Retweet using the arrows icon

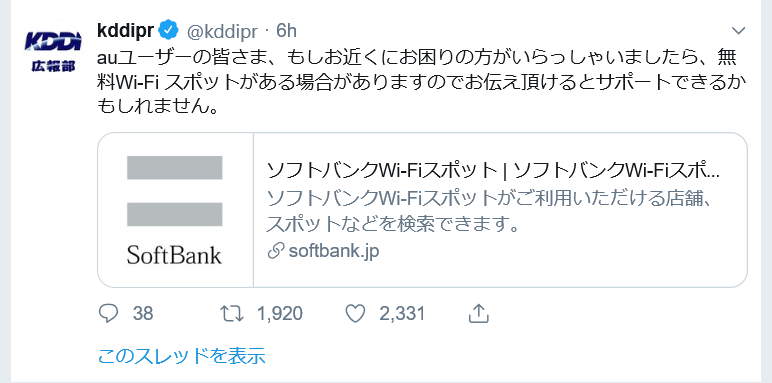[232, 314]
